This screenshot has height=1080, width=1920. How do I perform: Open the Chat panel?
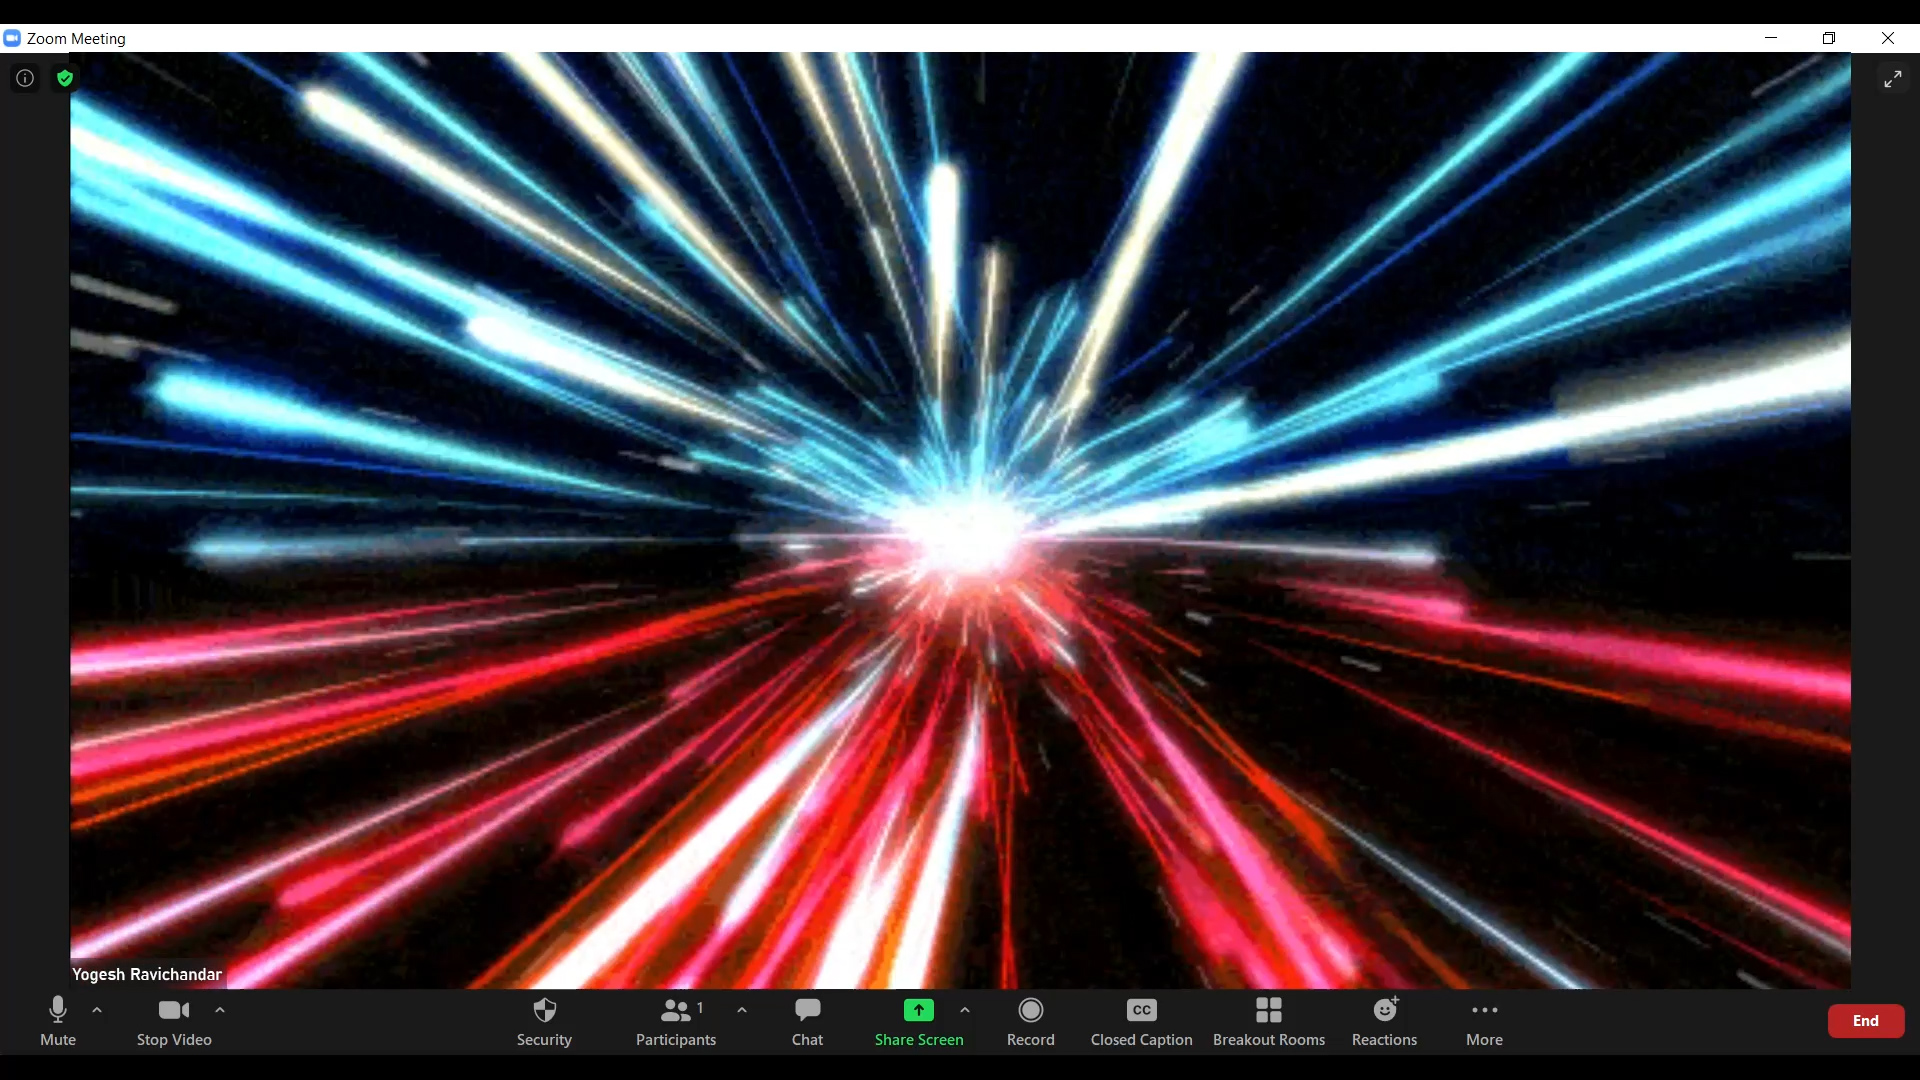[x=807, y=1021]
